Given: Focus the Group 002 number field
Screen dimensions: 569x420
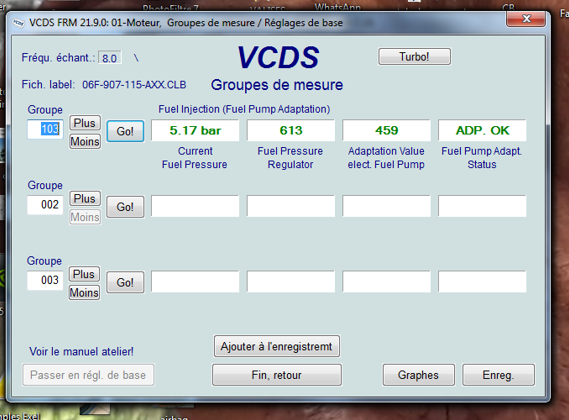Looking at the screenshot, I should coord(45,205).
